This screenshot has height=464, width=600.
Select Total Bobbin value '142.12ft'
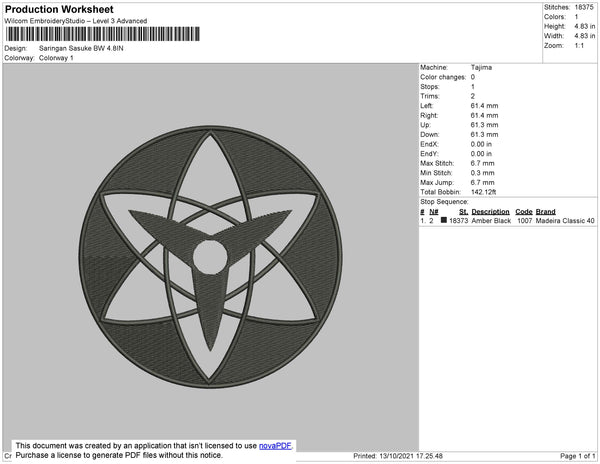click(484, 192)
